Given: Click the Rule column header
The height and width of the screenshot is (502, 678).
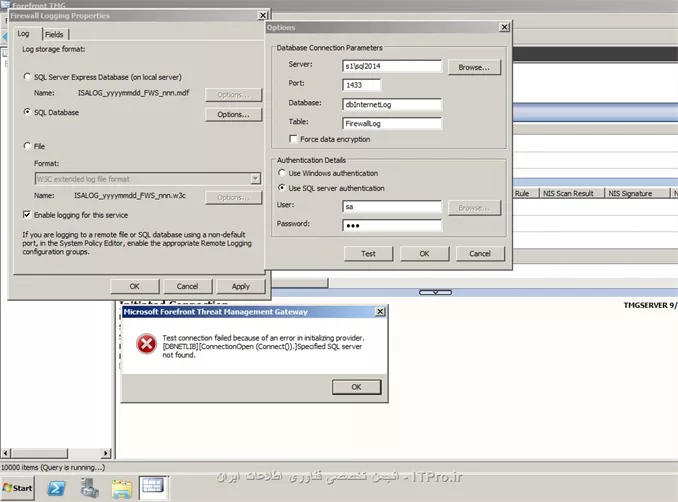Looking at the screenshot, I should 526,193.
